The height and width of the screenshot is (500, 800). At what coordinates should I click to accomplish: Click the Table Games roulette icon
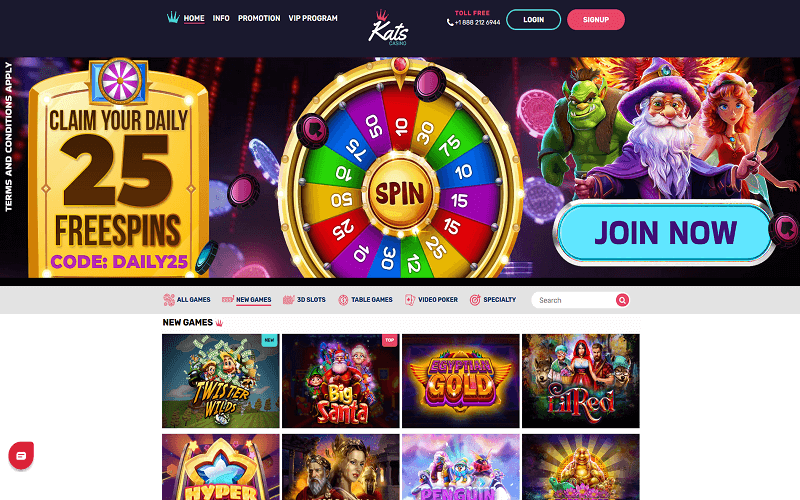tap(343, 299)
